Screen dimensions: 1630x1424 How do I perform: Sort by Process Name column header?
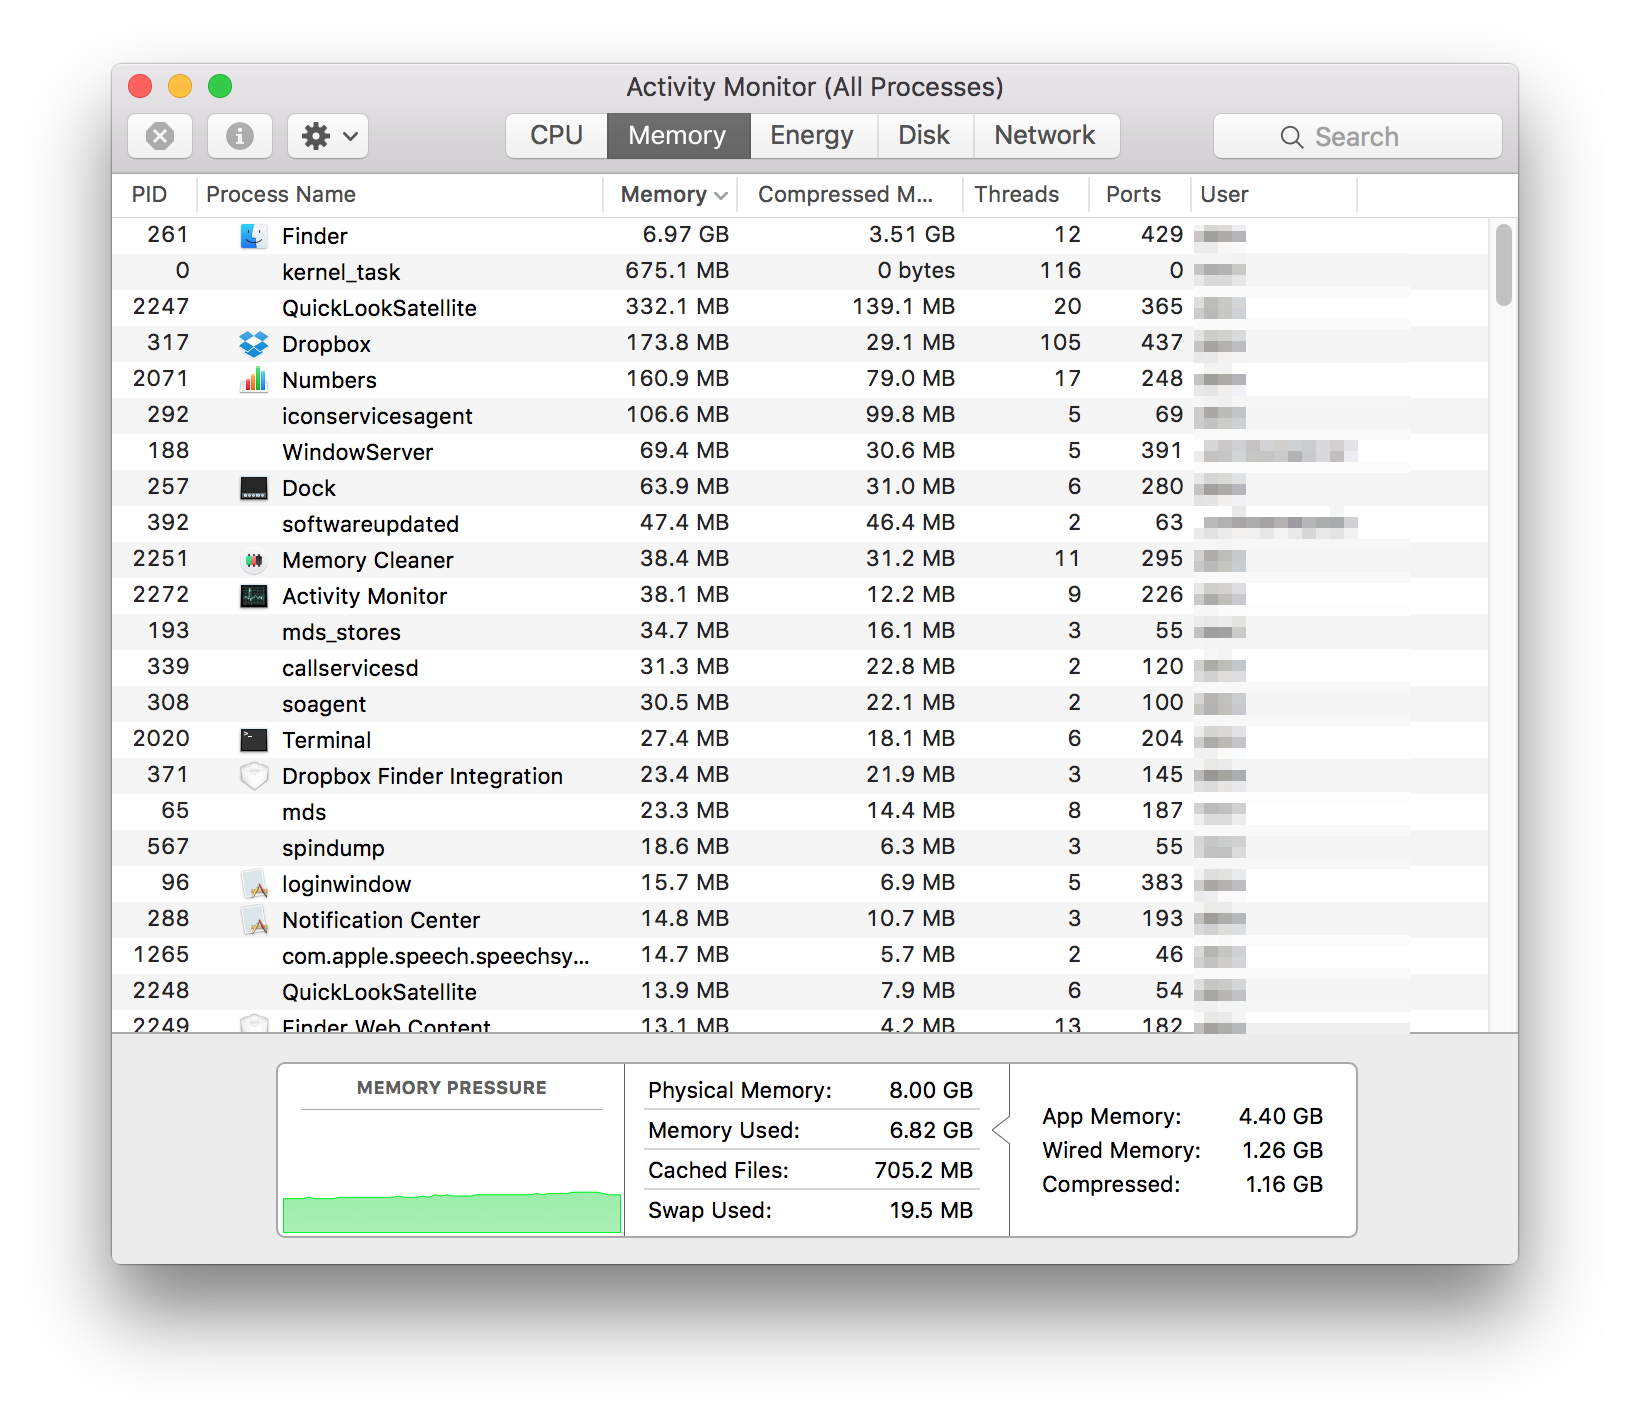(400, 194)
